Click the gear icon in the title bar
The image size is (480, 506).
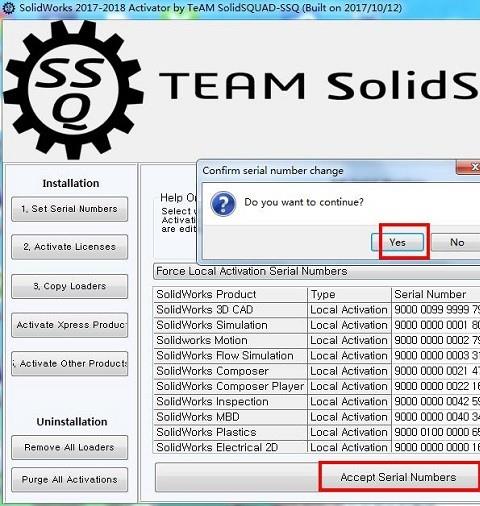(x=8, y=8)
